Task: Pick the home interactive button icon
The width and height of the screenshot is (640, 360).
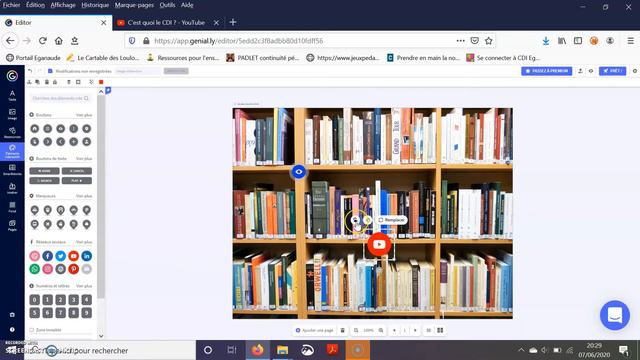Action: point(35,129)
